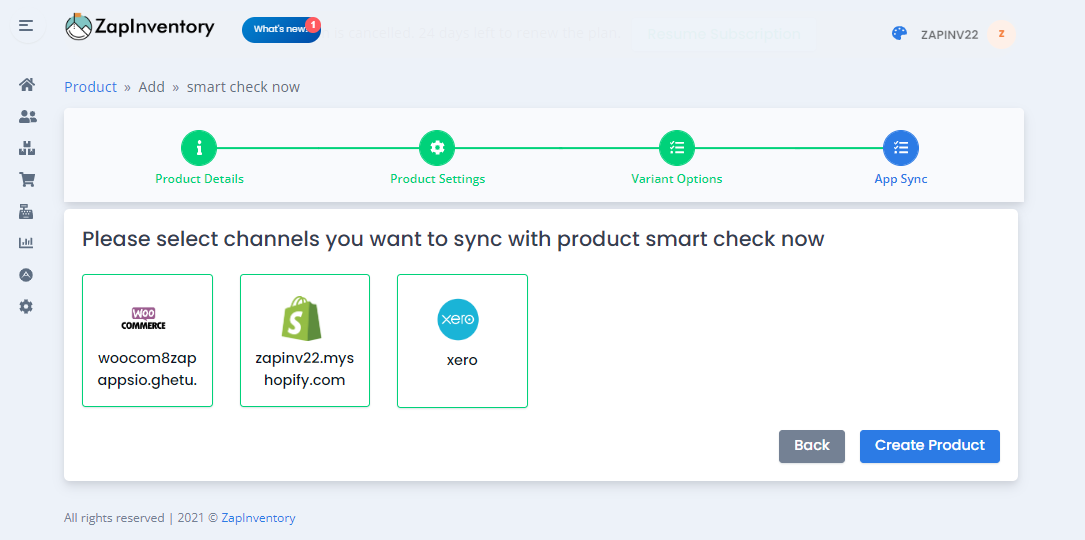This screenshot has height=540, width=1085.
Task: Toggle the hamburger sidebar menu
Action: click(x=26, y=26)
